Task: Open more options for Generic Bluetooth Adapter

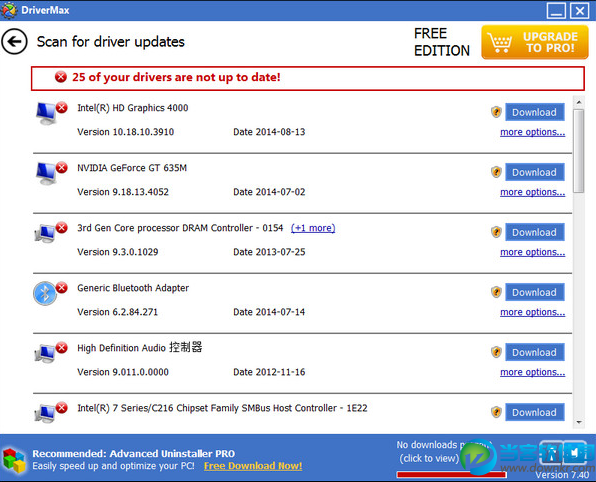Action: [533, 312]
